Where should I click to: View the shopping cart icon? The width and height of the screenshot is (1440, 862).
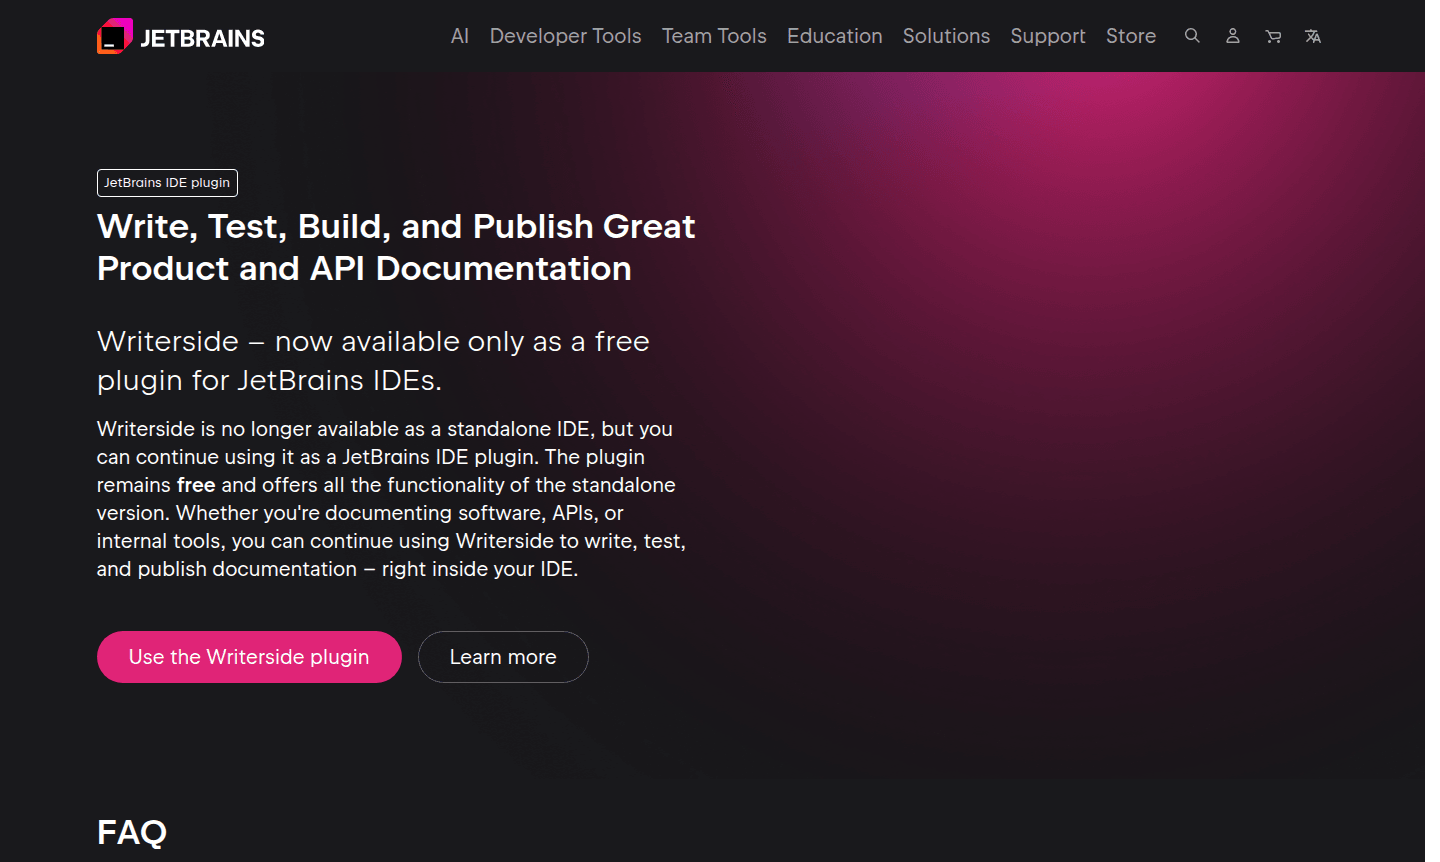coord(1273,36)
